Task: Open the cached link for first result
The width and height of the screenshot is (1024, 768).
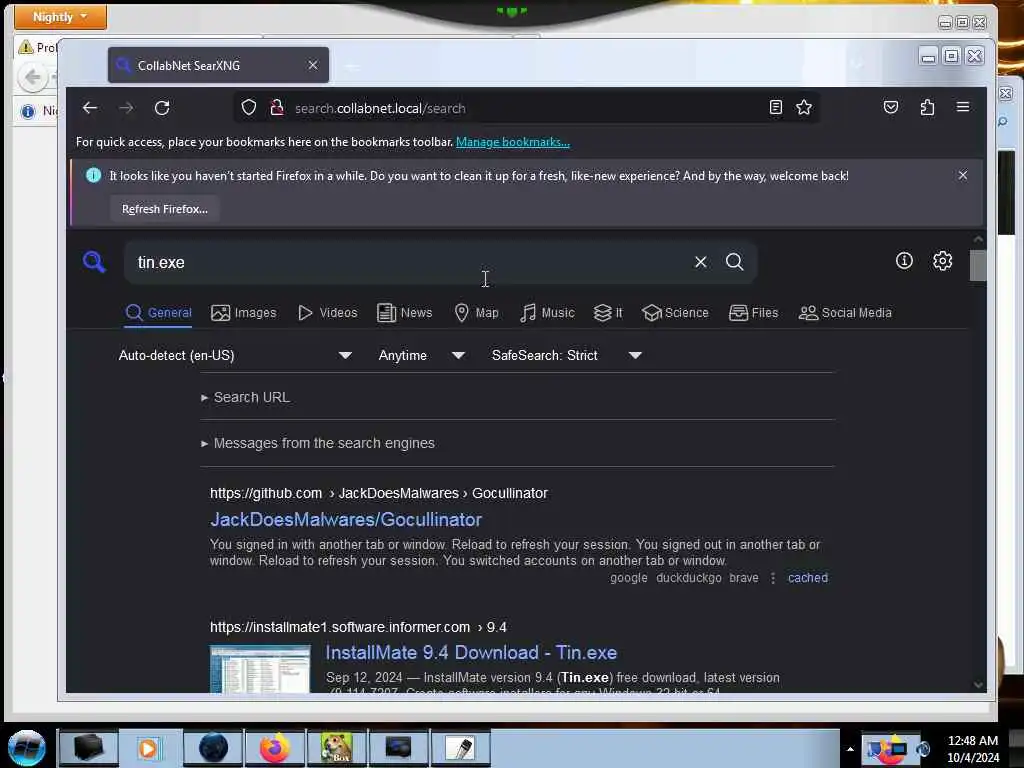Action: 808,578
